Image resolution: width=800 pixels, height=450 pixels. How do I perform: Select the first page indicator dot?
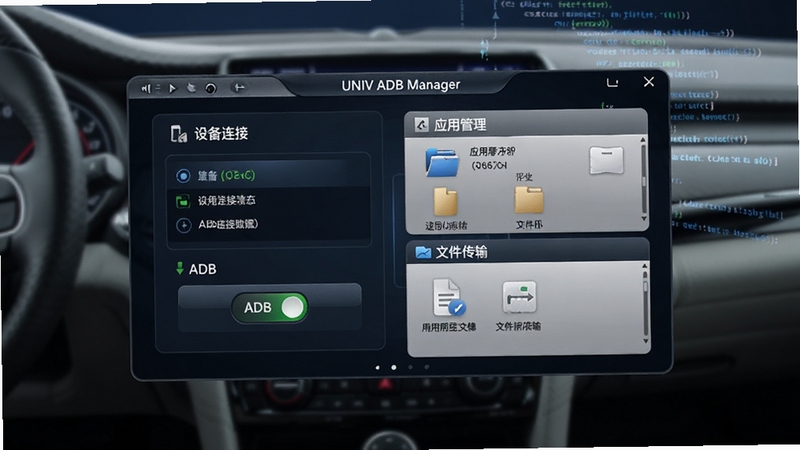click(x=378, y=367)
